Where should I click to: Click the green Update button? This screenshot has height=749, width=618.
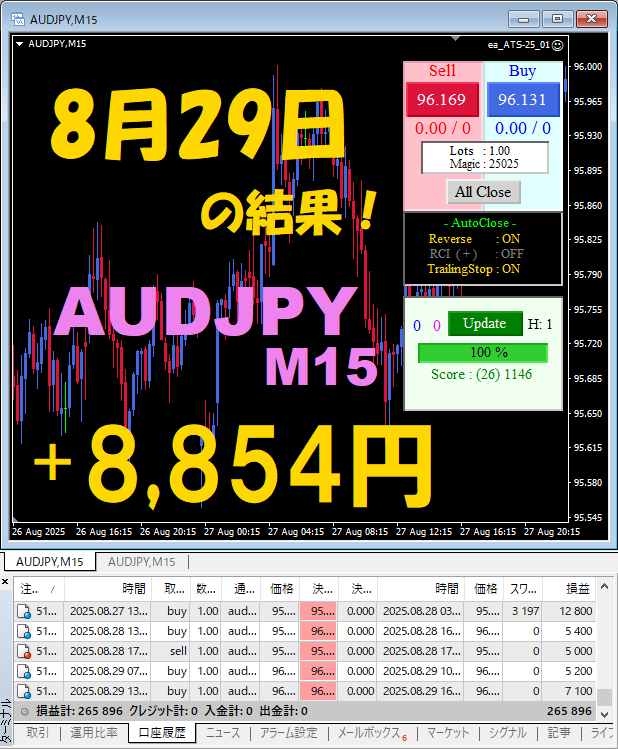point(485,323)
